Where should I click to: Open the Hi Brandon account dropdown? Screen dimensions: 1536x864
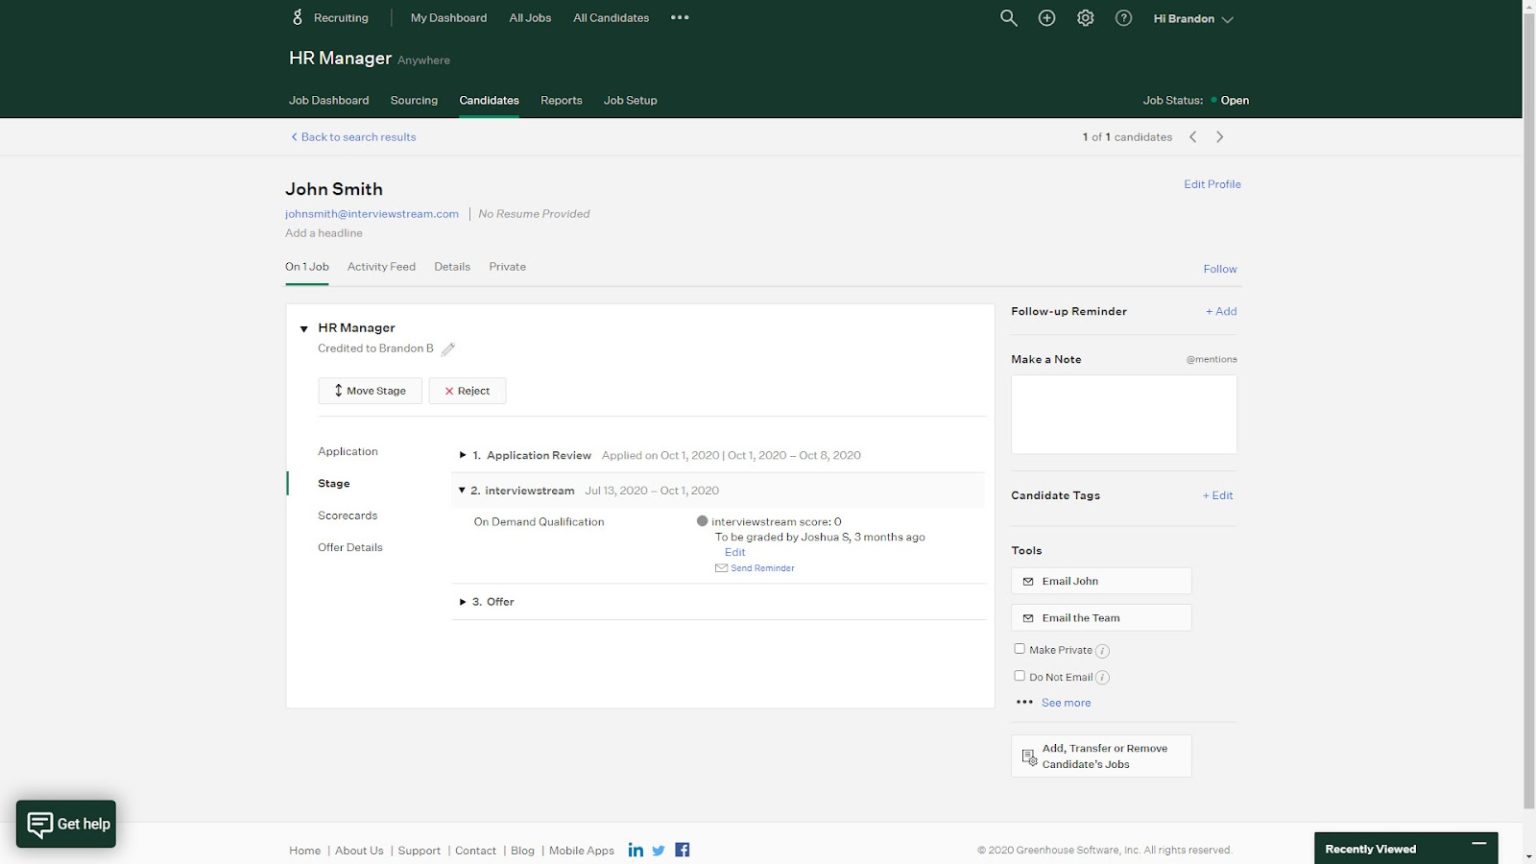[x=1193, y=17]
